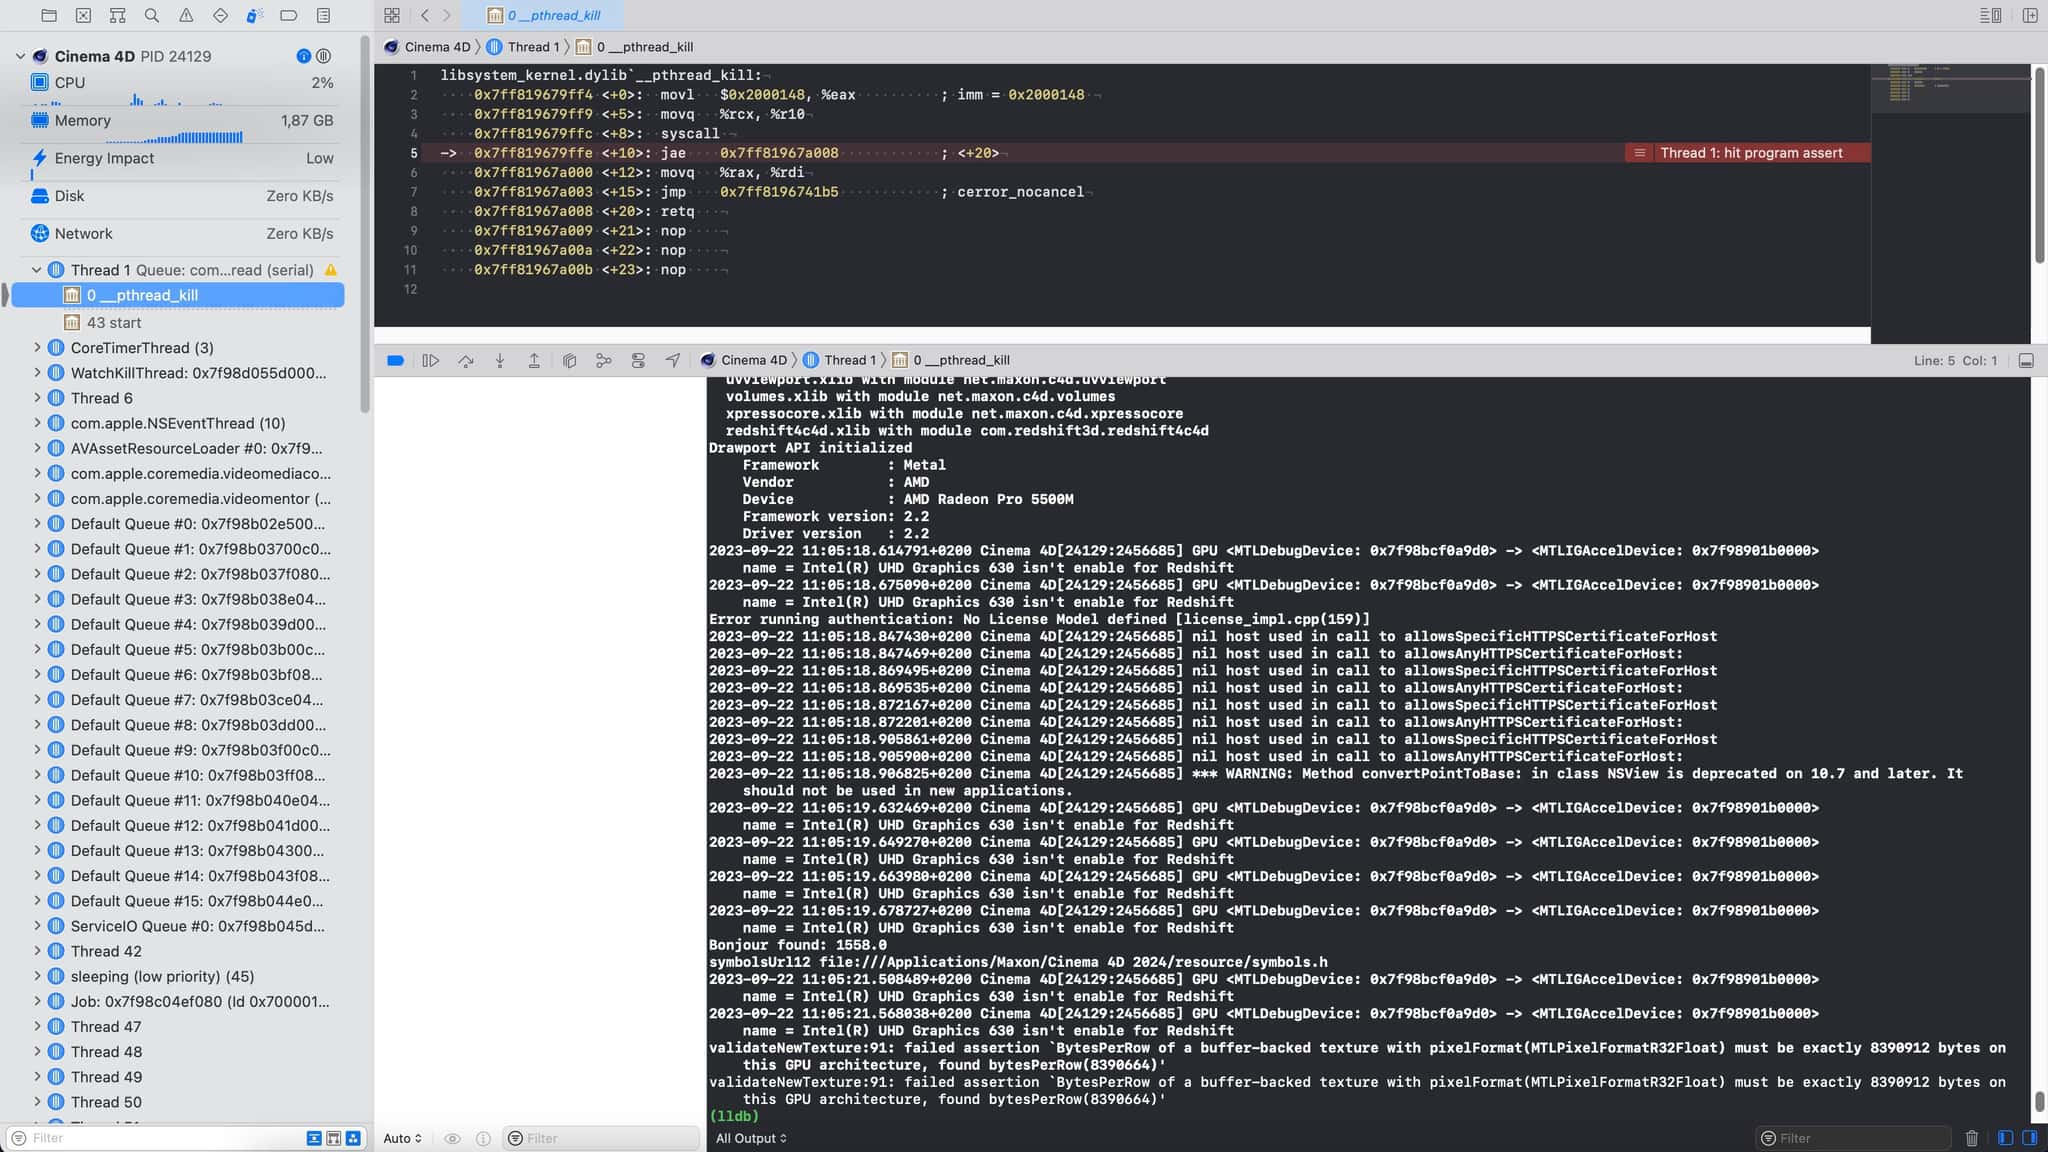Screen dimensions: 2048x1152
Task: Expand WatchKillThread row
Action: pyautogui.click(x=37, y=373)
